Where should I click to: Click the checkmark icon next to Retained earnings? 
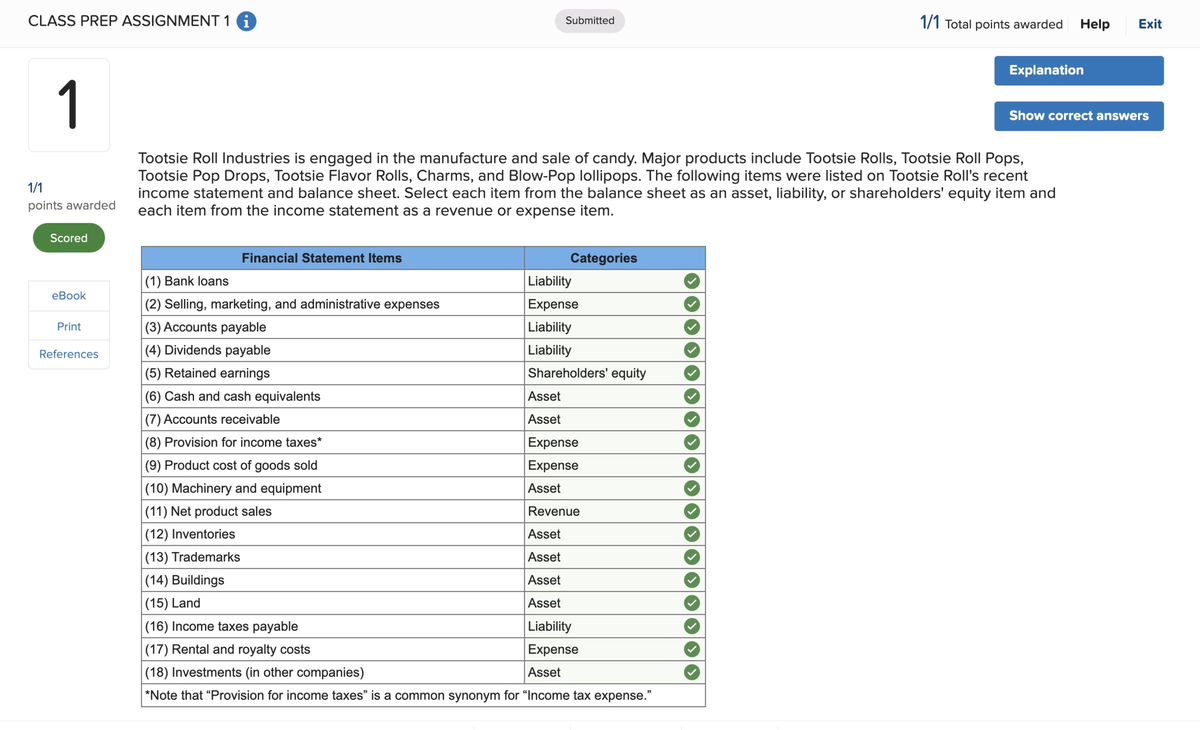point(691,373)
